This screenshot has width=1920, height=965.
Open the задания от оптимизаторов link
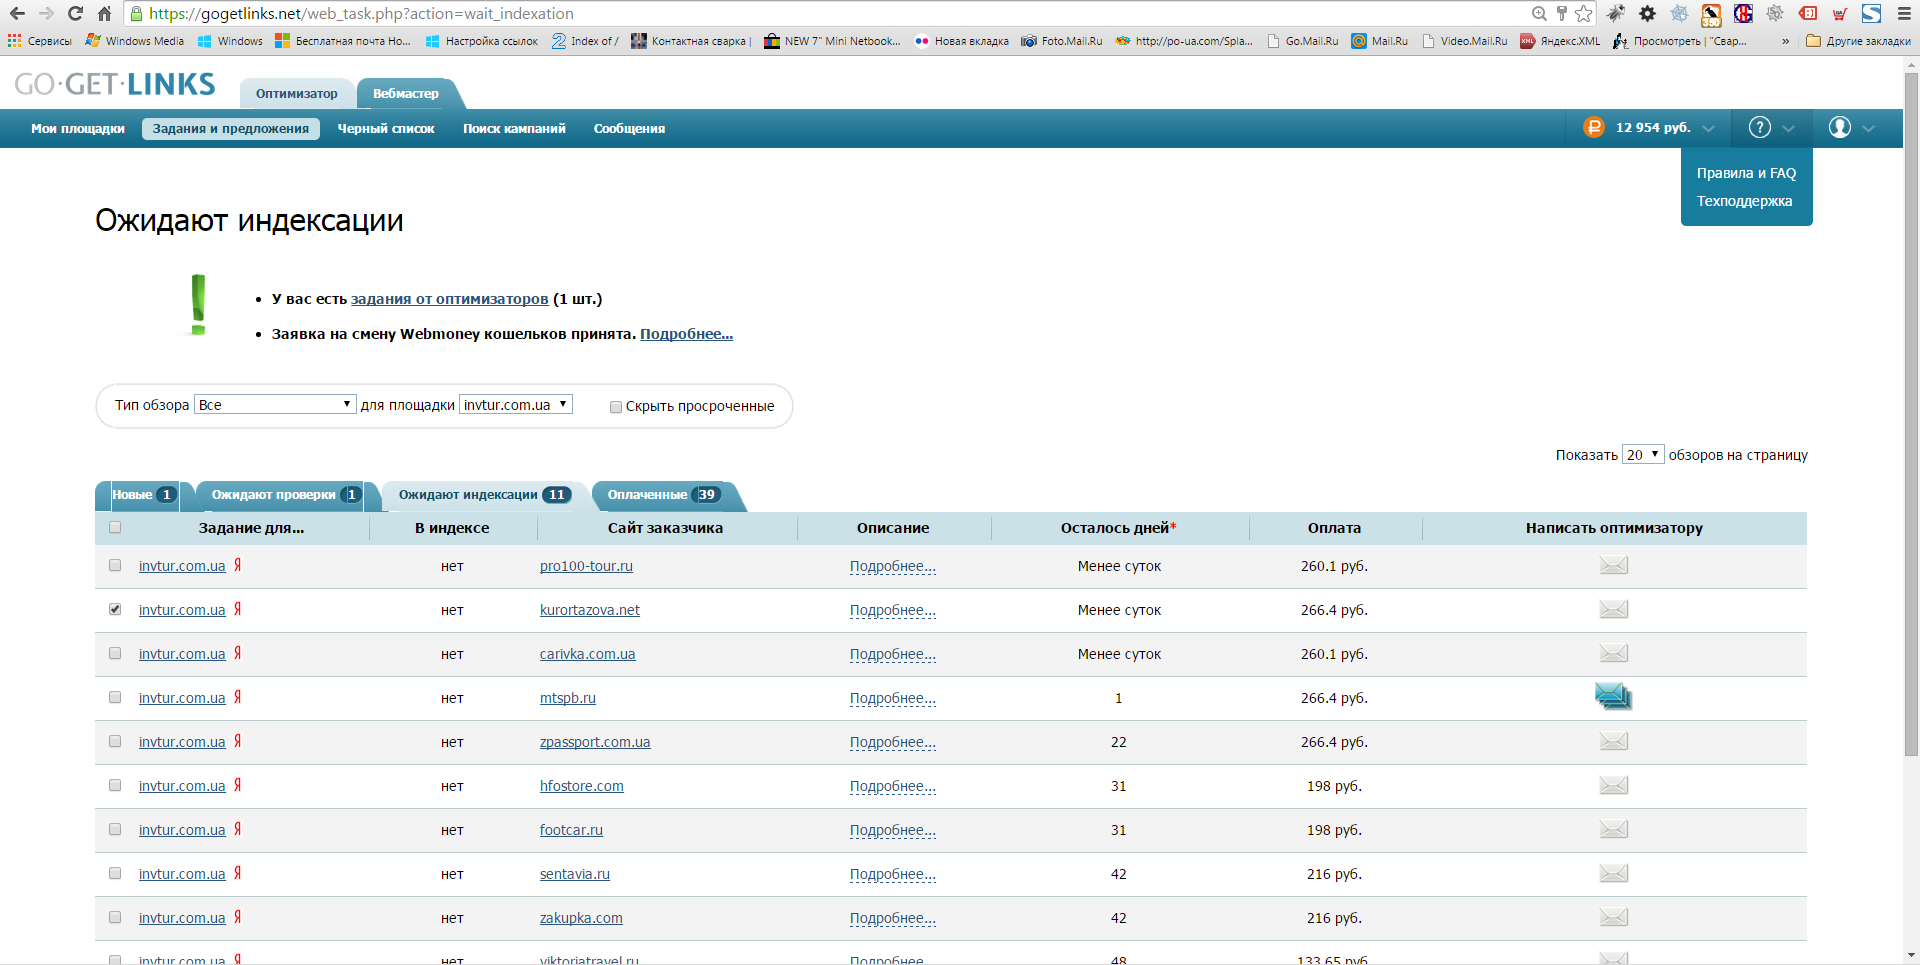point(449,299)
